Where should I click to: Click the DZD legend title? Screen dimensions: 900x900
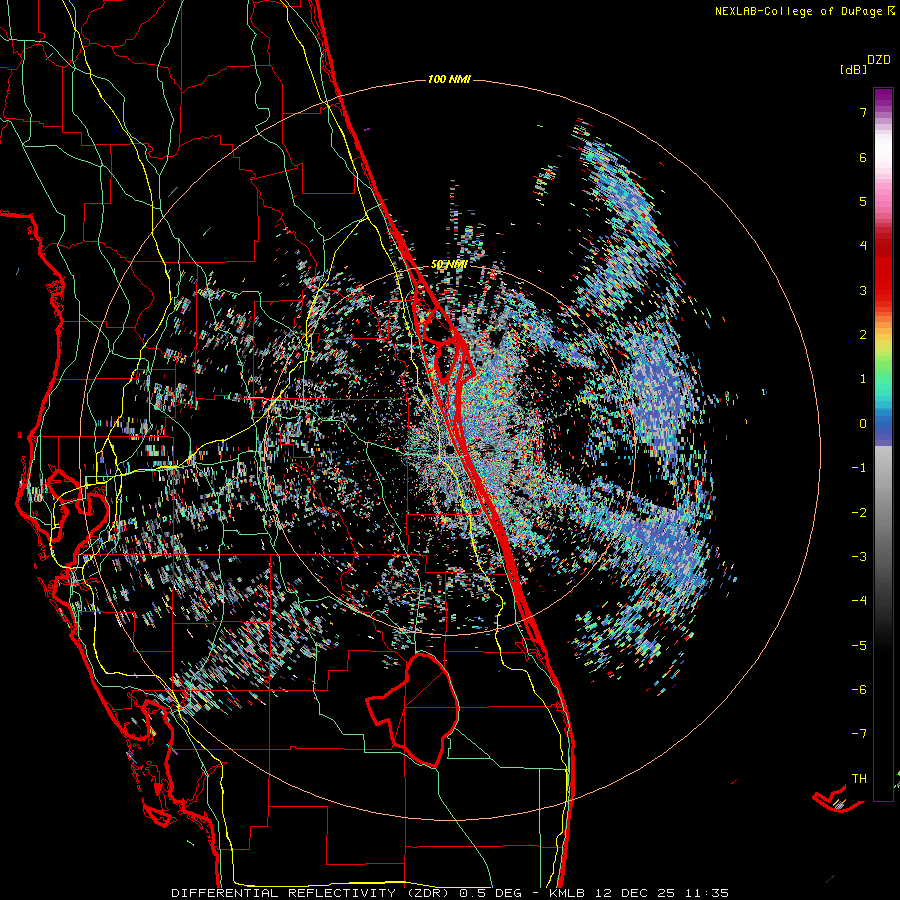879,60
